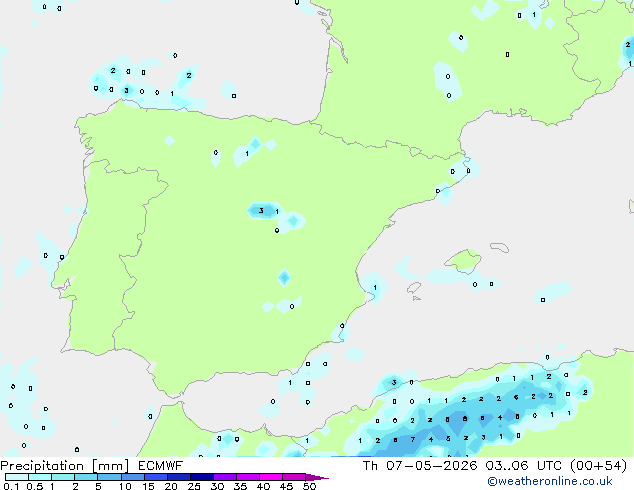Click the 'Th' weekday abbreviation
634x490 pixels.
click(370, 466)
